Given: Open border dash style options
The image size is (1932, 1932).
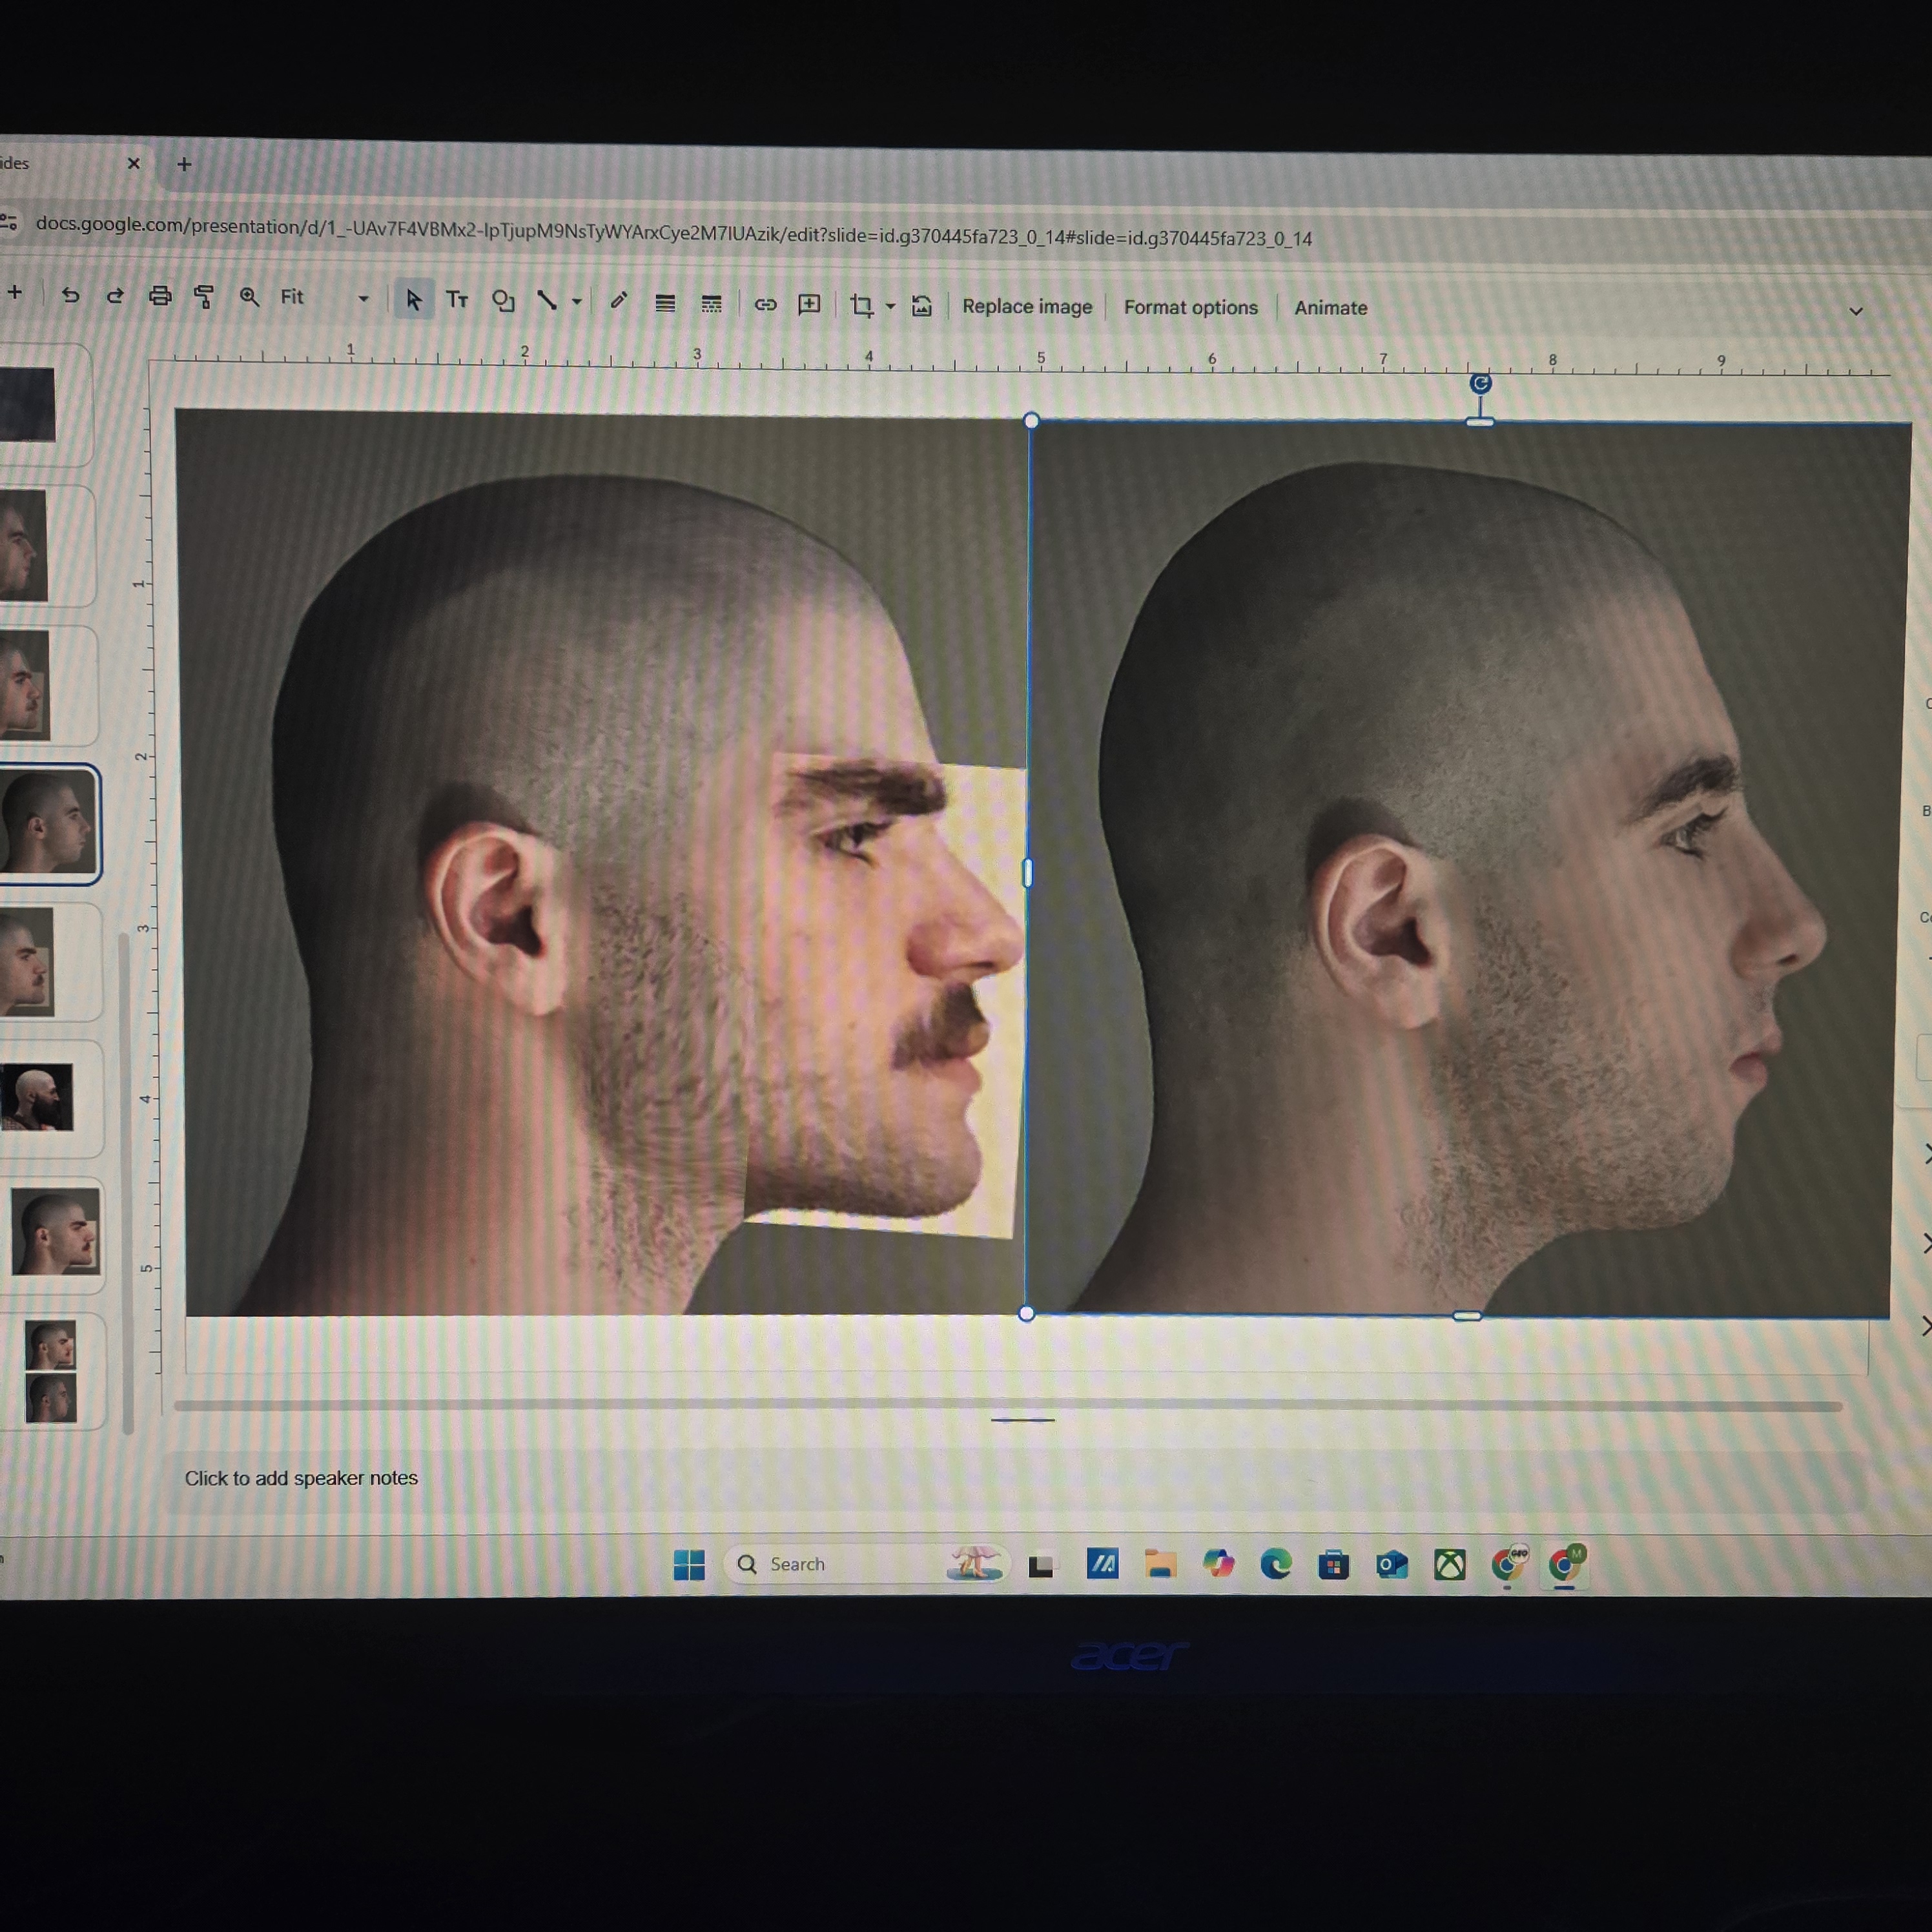Looking at the screenshot, I should (x=711, y=304).
